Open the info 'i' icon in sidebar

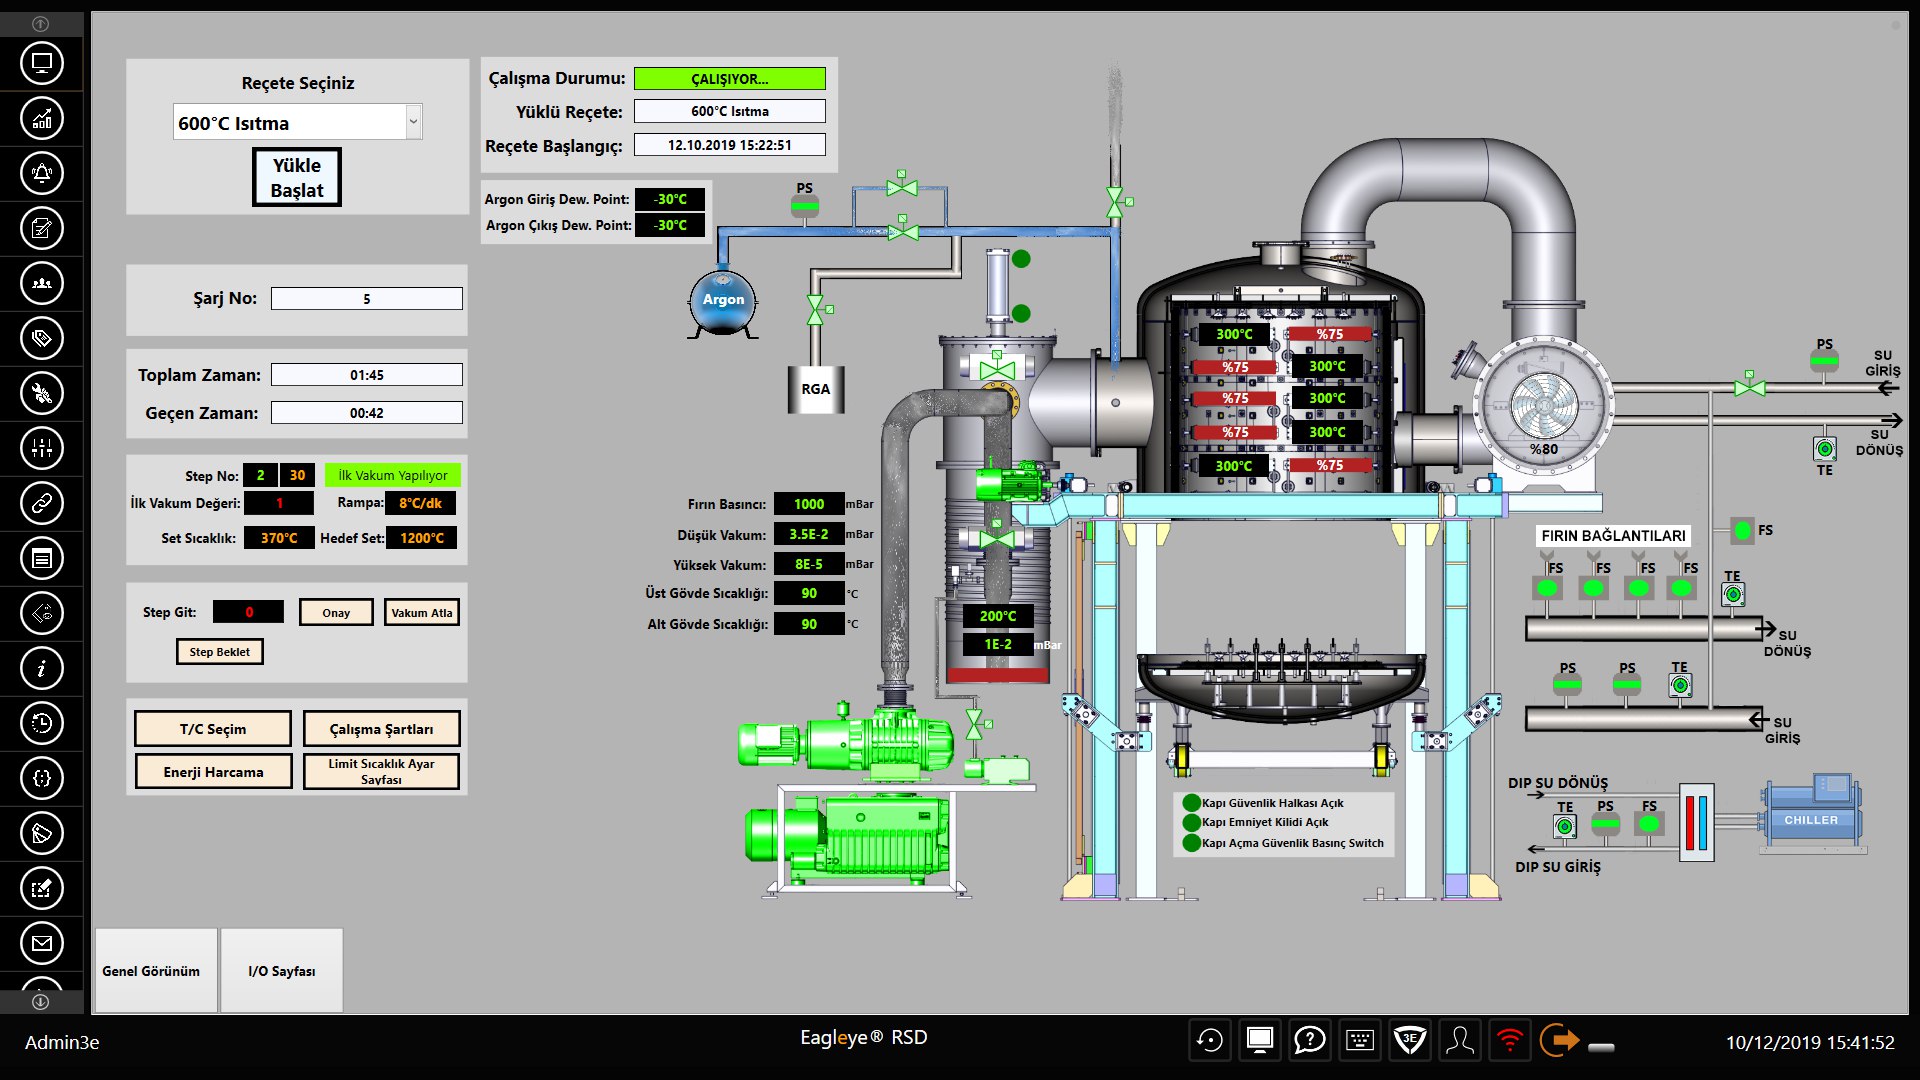pyautogui.click(x=42, y=668)
